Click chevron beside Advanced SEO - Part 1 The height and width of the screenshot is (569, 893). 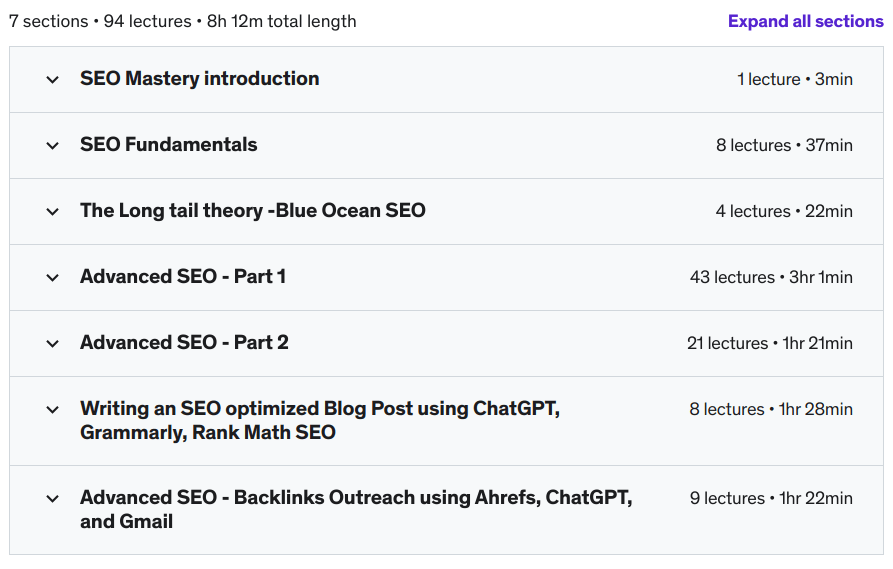click(x=53, y=278)
